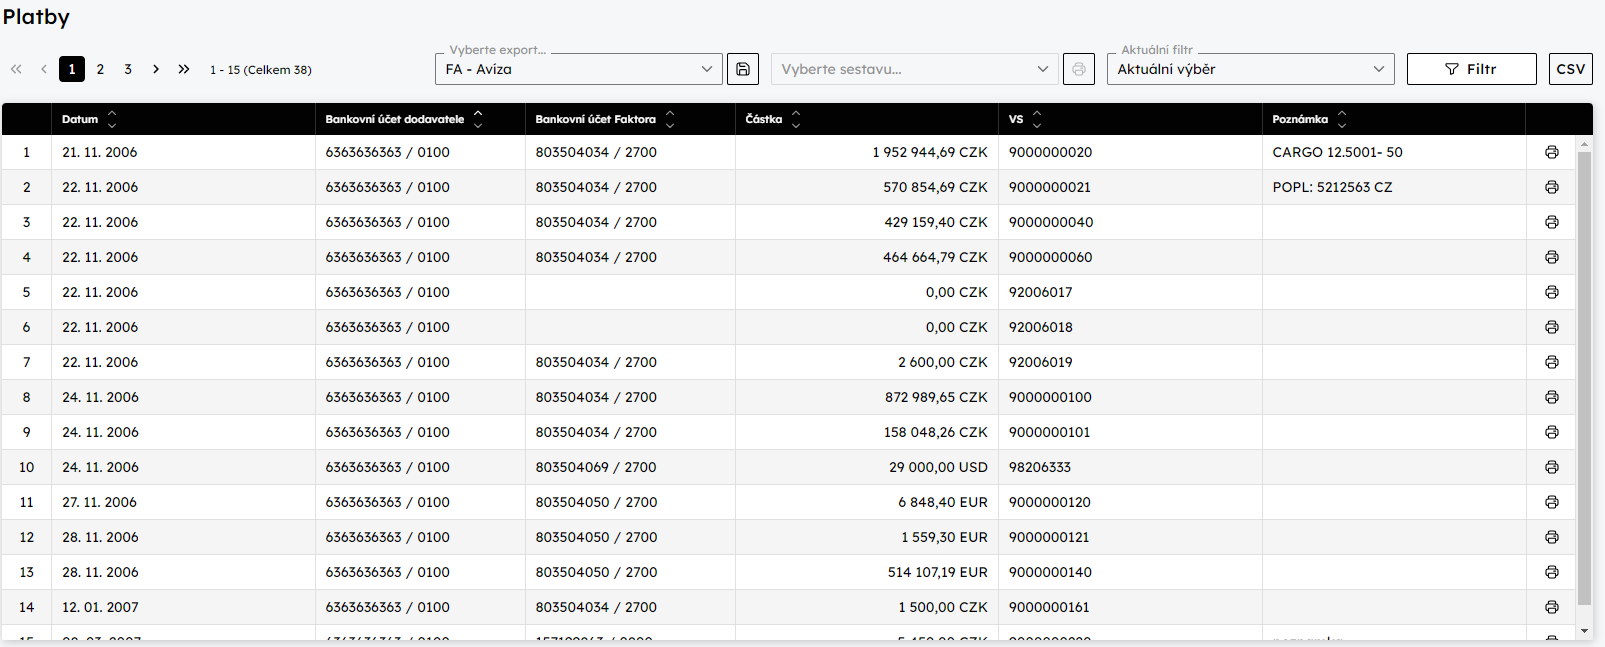Click amount 1 559,30 EUR
The height and width of the screenshot is (647, 1605).
coord(944,537)
